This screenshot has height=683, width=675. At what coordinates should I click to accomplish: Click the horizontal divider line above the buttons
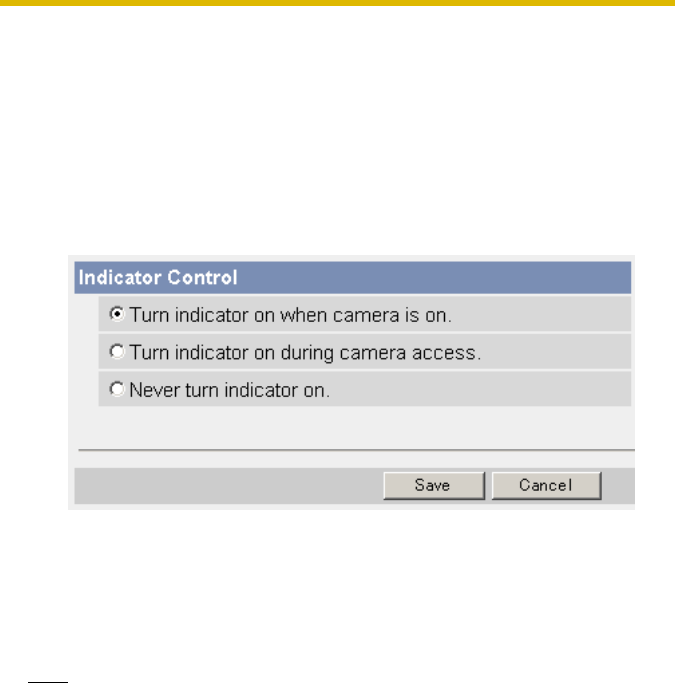click(x=356, y=450)
